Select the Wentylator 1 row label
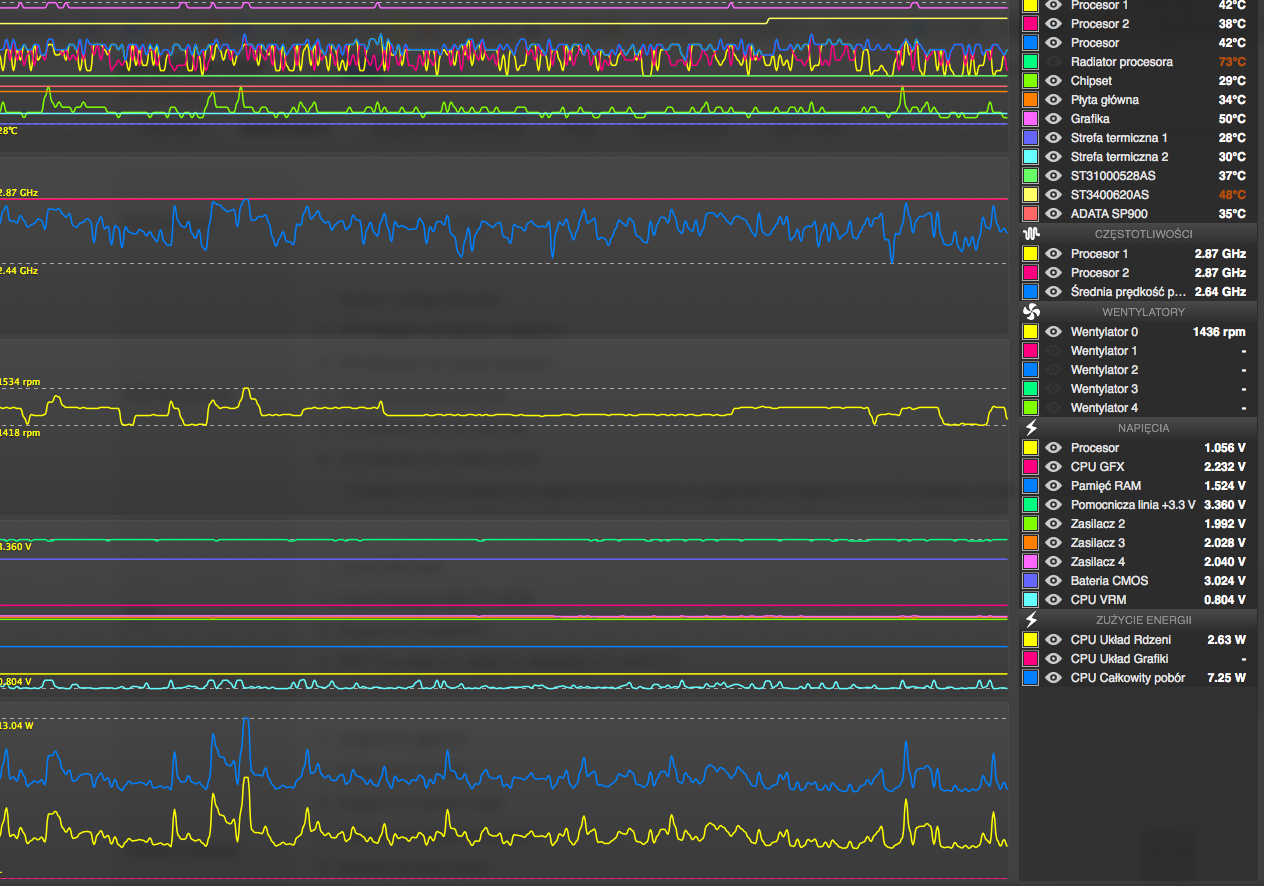The height and width of the screenshot is (886, 1264). (1104, 351)
